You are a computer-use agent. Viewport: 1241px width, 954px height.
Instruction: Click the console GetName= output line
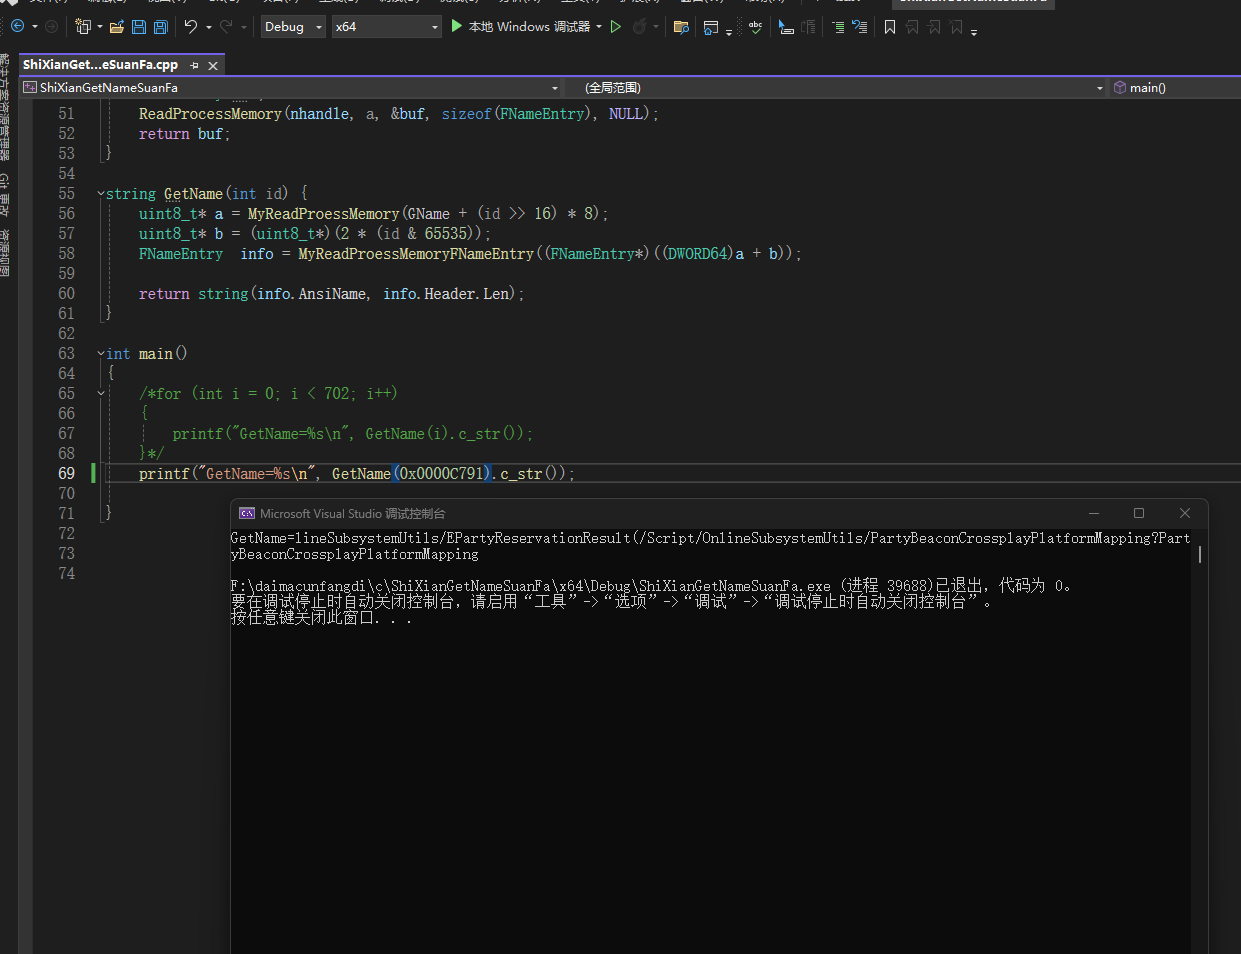pos(710,546)
